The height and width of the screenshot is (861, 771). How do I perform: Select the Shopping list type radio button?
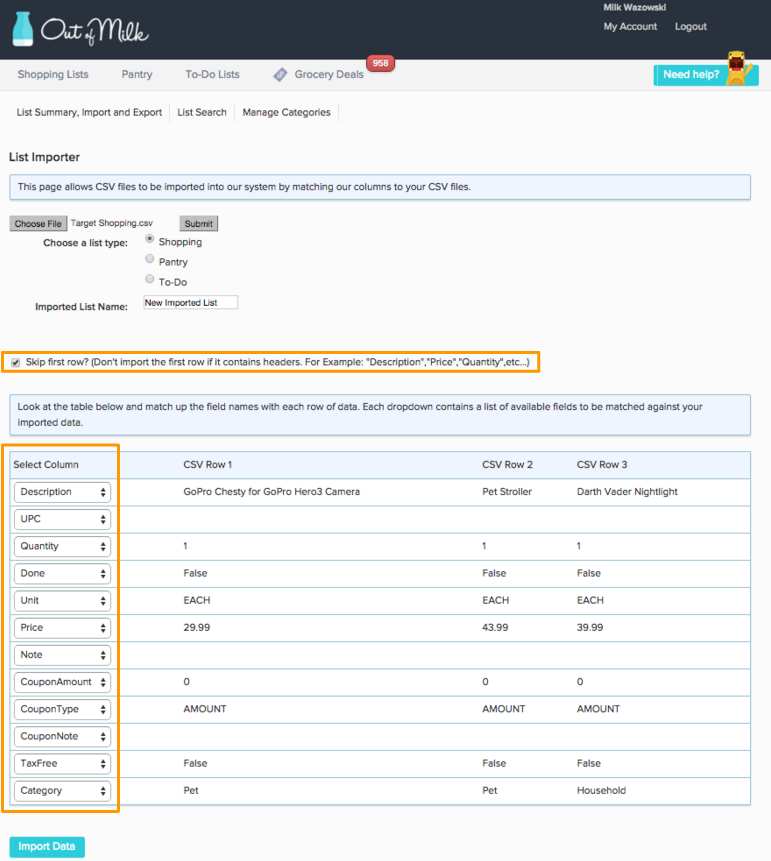coord(149,239)
